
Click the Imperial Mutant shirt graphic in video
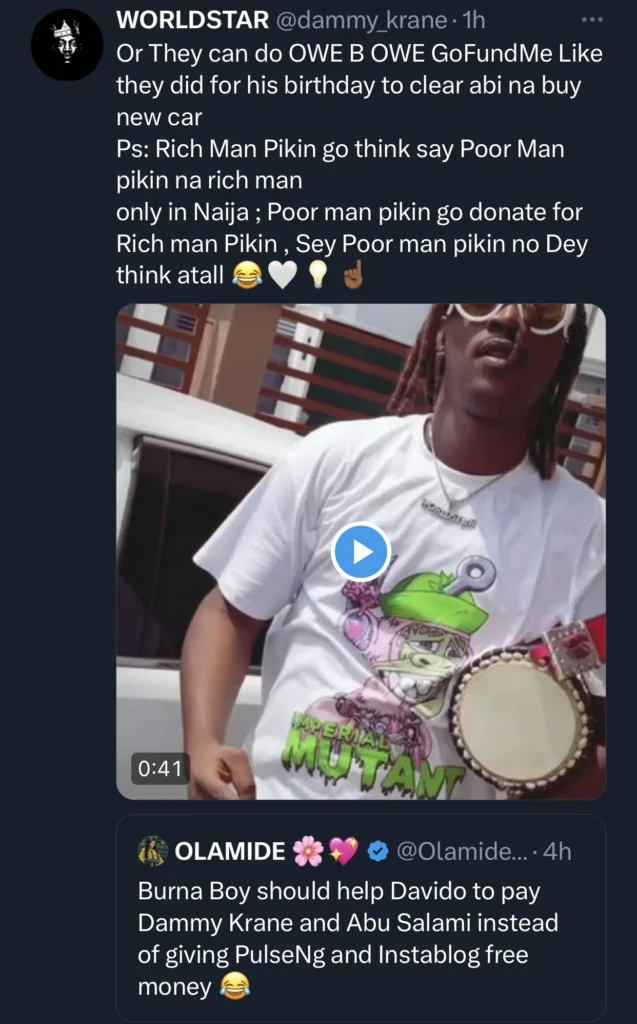[x=400, y=680]
